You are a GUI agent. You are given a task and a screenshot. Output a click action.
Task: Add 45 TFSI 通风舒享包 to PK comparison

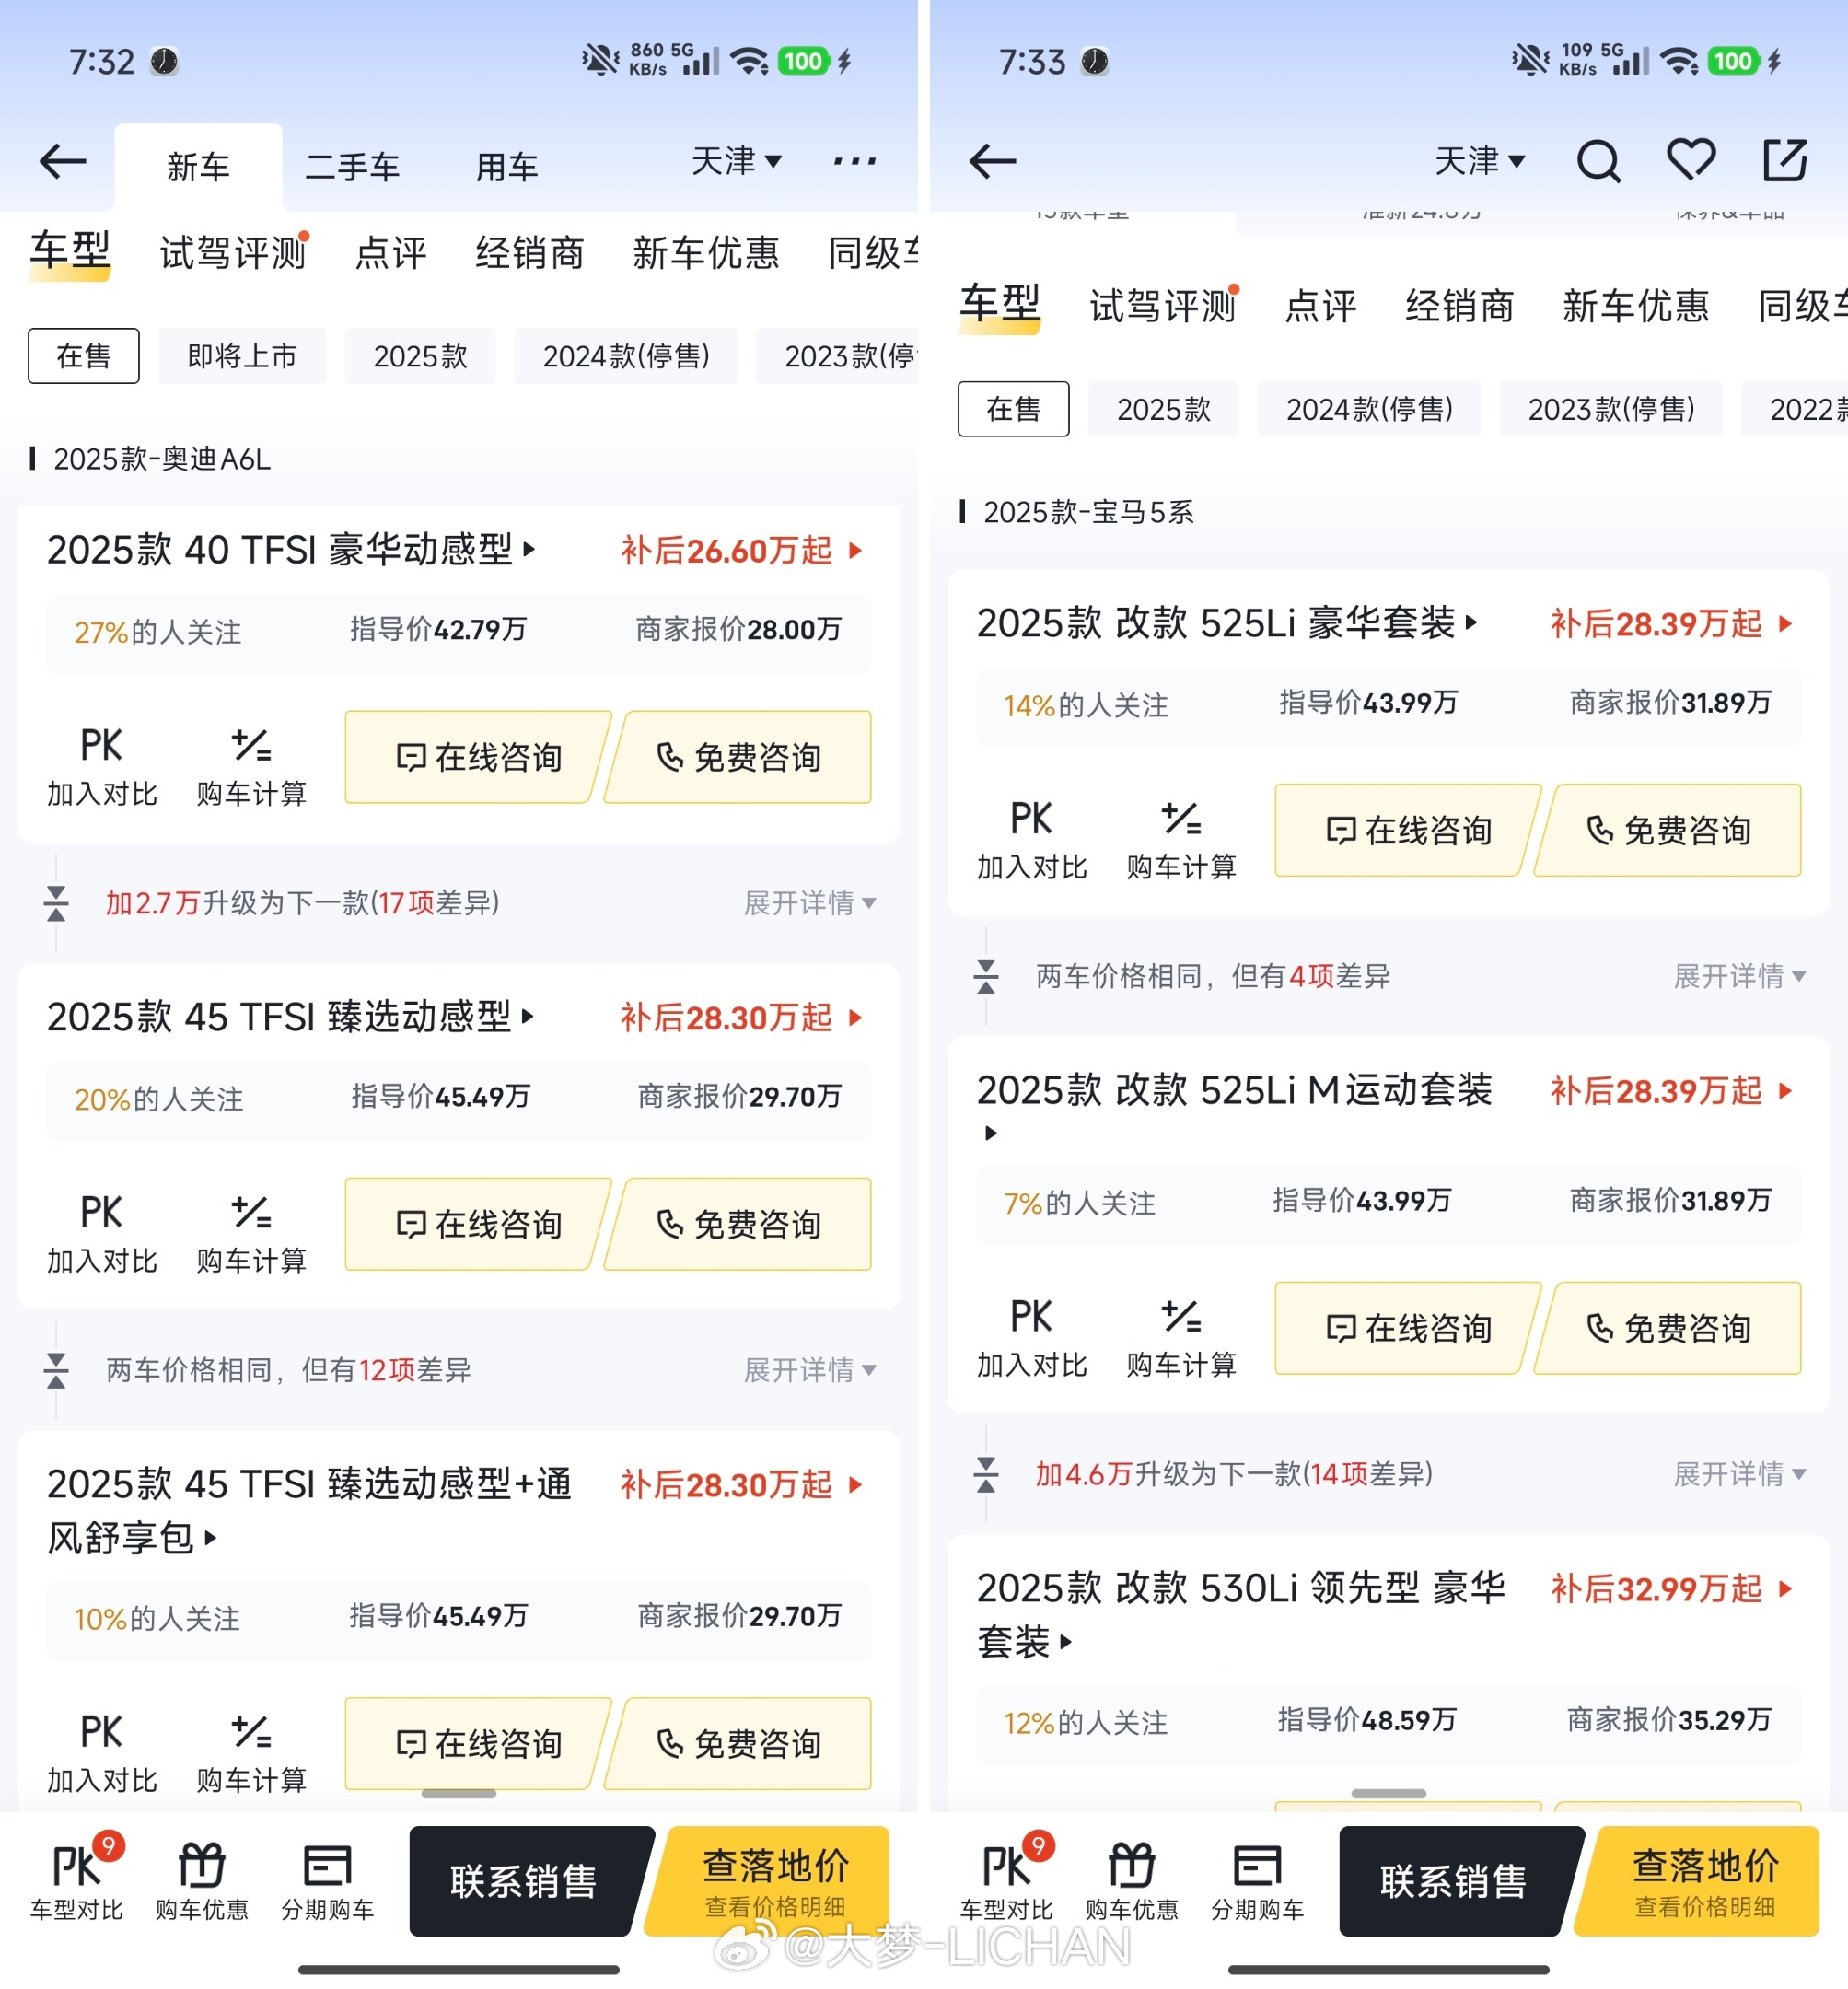click(102, 1752)
